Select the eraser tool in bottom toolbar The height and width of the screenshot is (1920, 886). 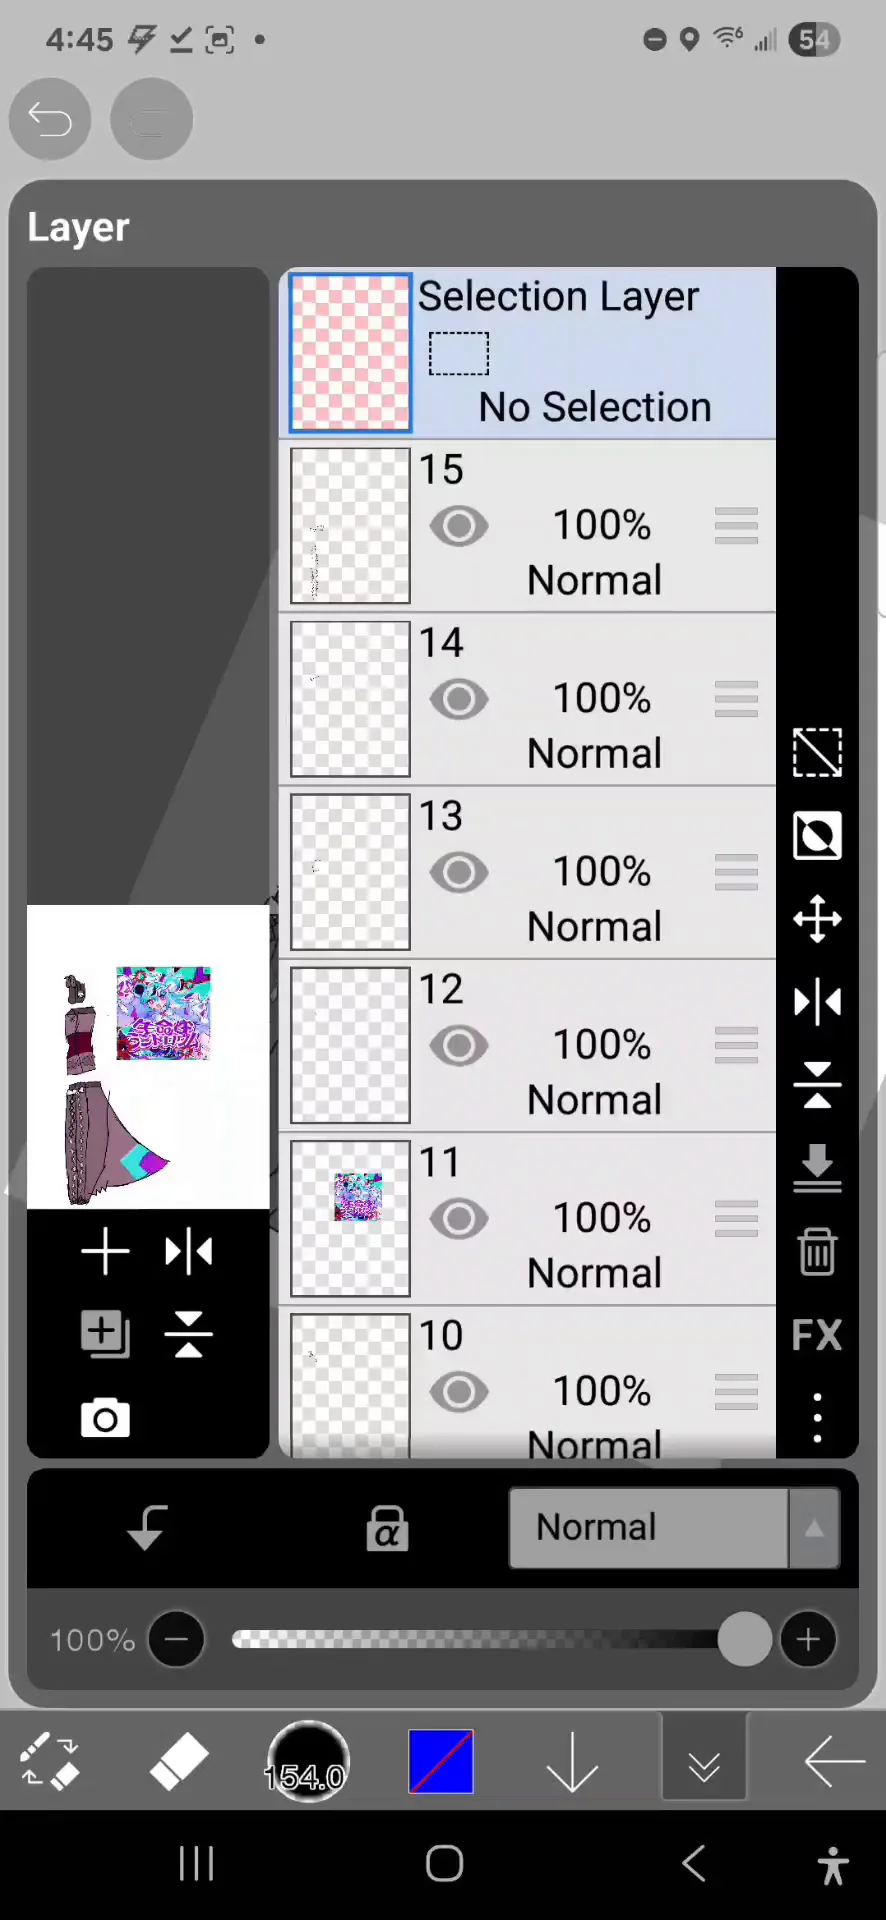pos(179,1762)
